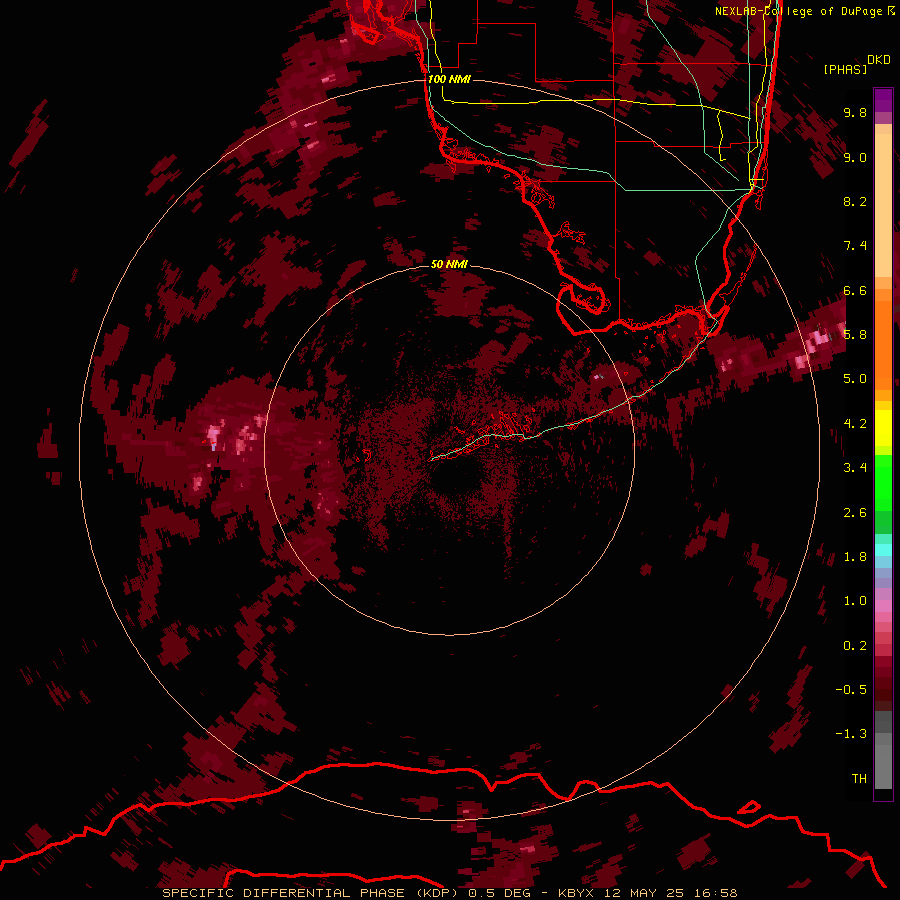Click the 0.2 value on color scale
Viewport: 900px width, 900px height.
pyautogui.click(x=855, y=646)
